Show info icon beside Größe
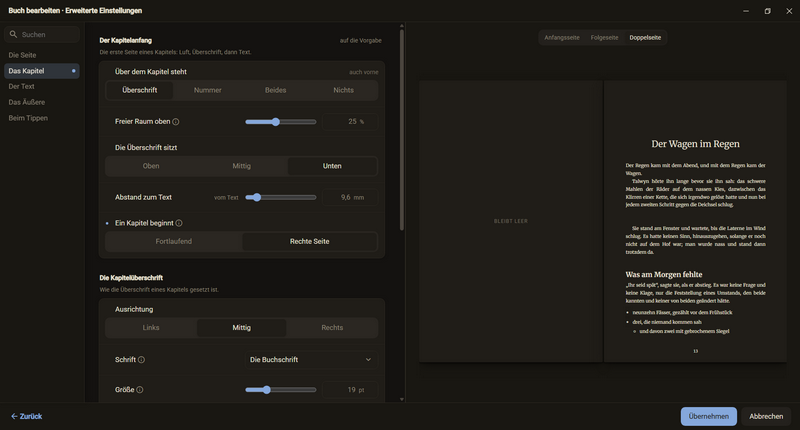 (x=140, y=390)
